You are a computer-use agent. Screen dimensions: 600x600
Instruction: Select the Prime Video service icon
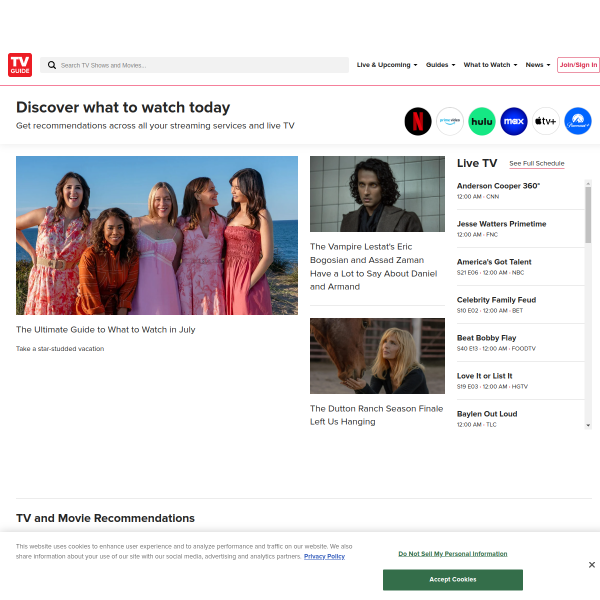[x=450, y=121]
